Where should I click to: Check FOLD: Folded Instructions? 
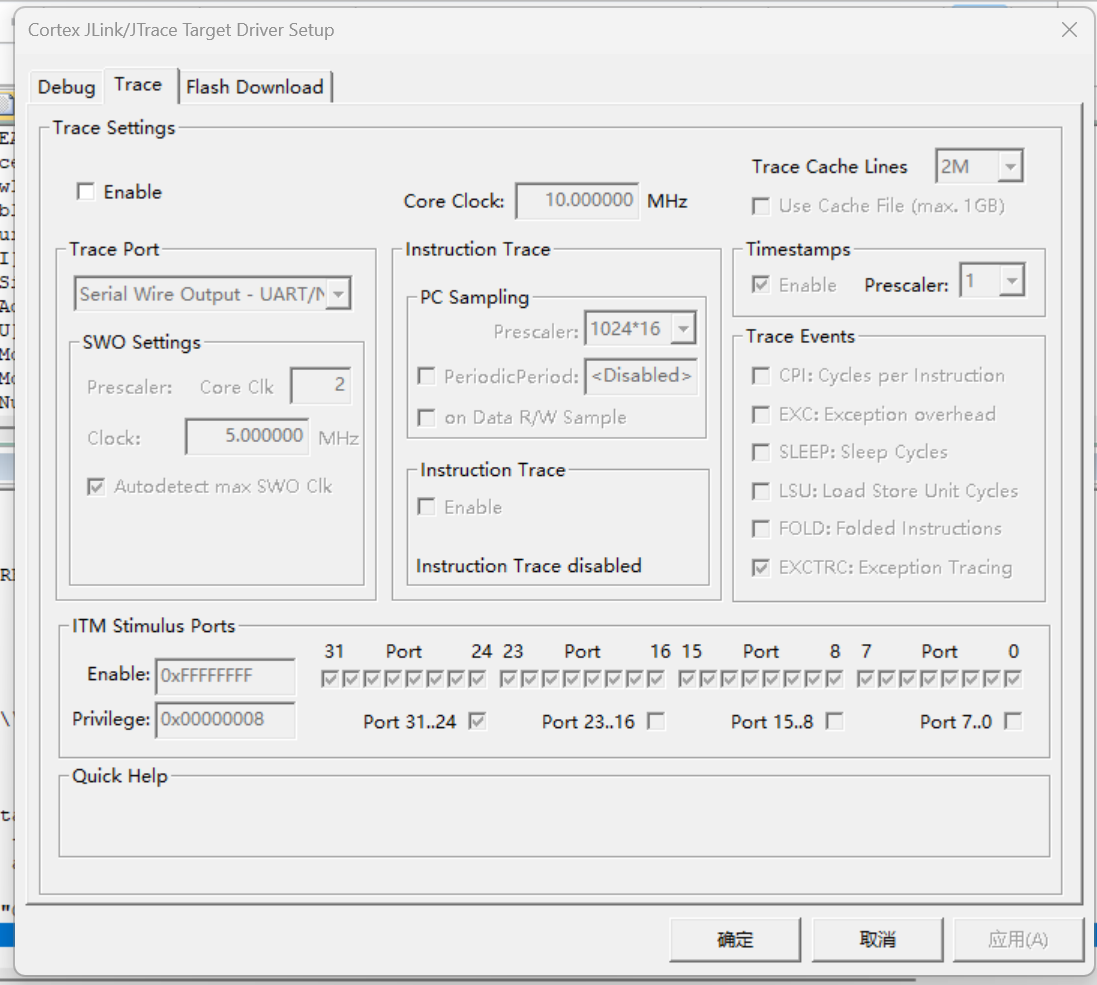(760, 528)
